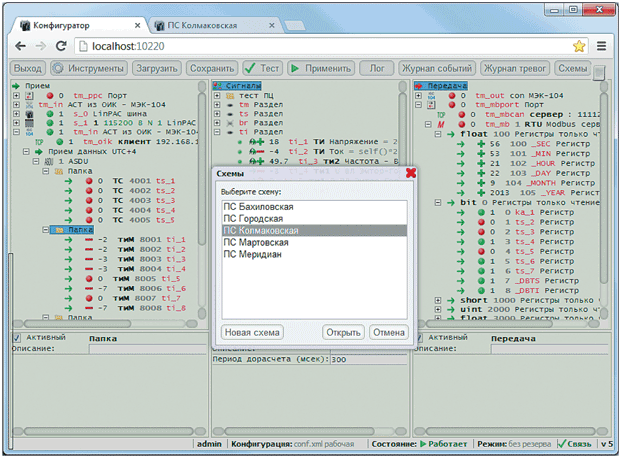Open the Chrome hamburger menu

point(601,46)
